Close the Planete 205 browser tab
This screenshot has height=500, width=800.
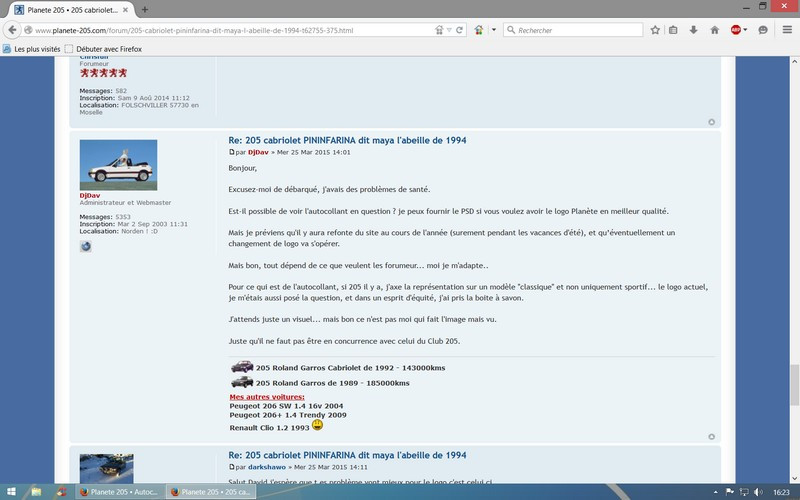(126, 10)
